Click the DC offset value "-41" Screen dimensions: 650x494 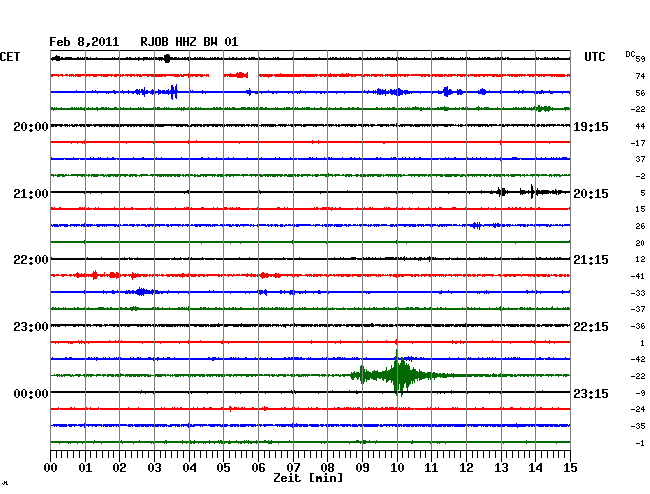click(638, 276)
